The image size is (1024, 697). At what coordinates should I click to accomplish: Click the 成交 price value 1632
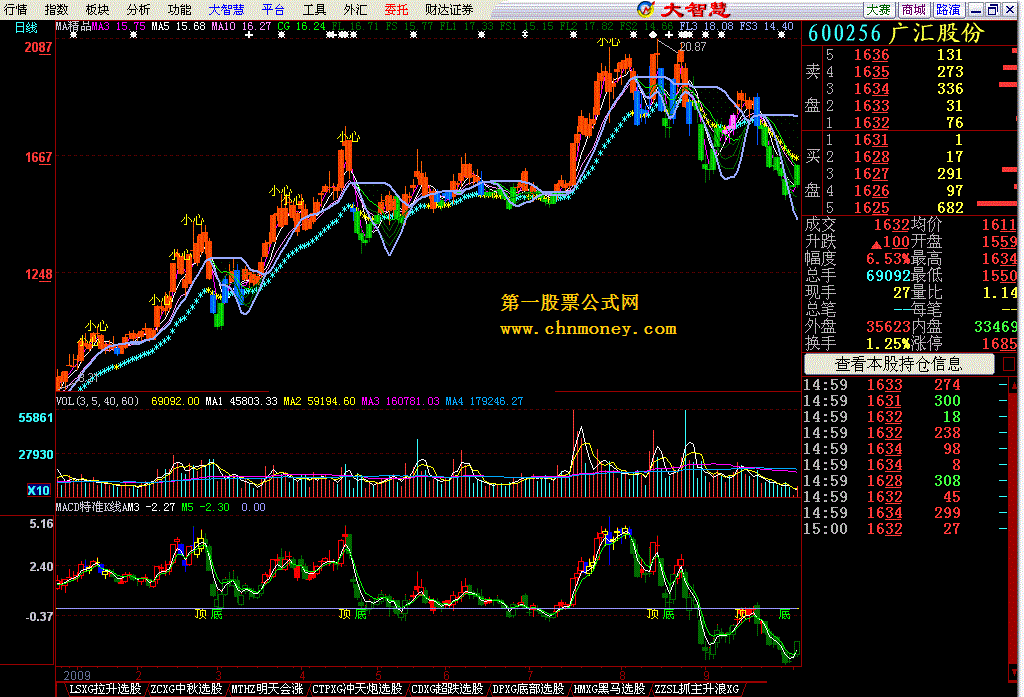(891, 225)
